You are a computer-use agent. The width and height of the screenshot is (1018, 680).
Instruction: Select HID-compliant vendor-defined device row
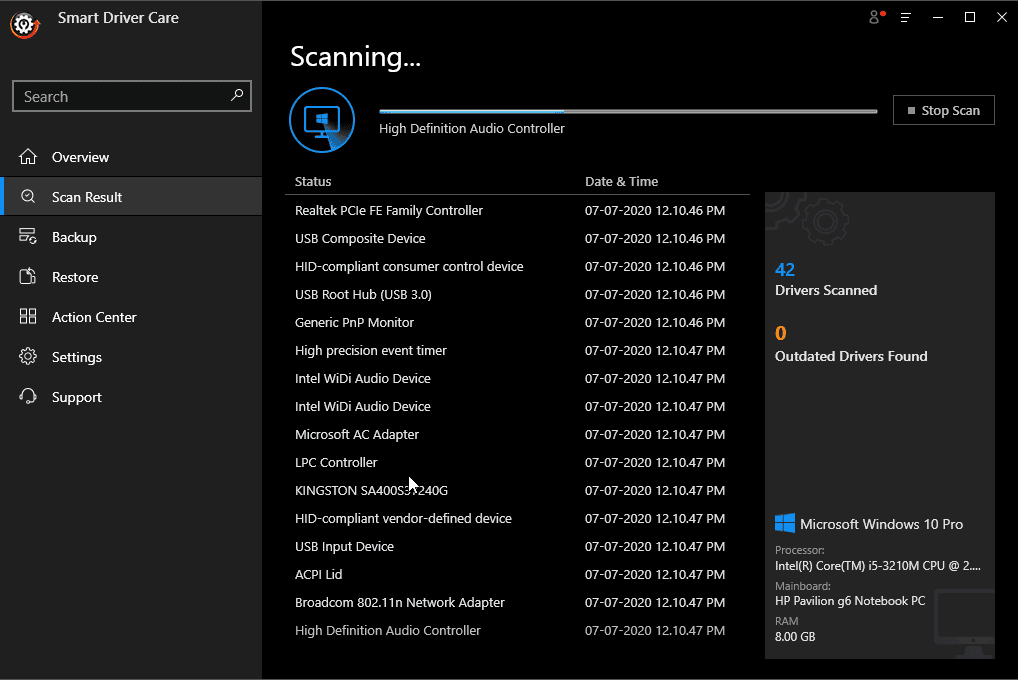click(x=517, y=518)
